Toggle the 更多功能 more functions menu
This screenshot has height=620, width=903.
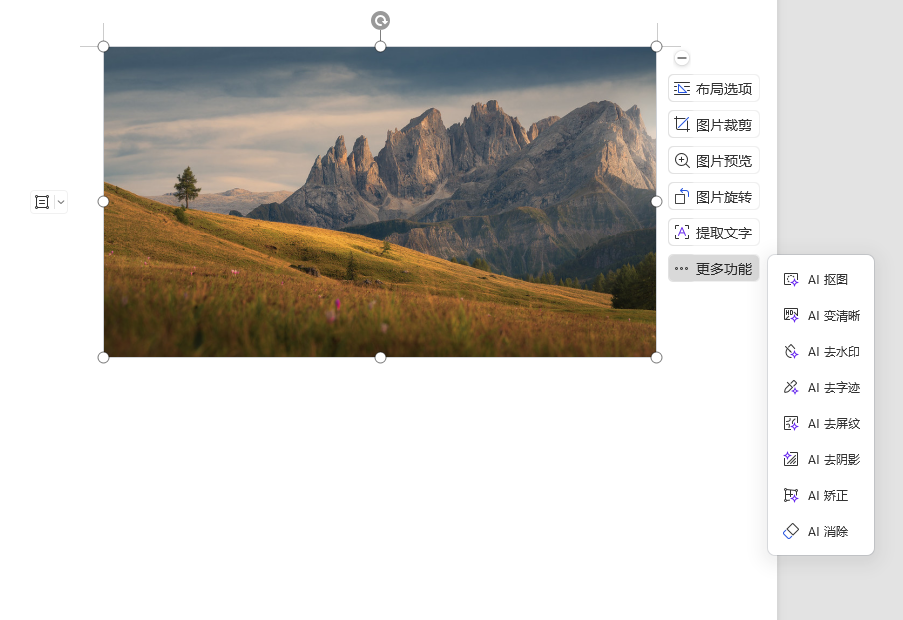click(713, 268)
